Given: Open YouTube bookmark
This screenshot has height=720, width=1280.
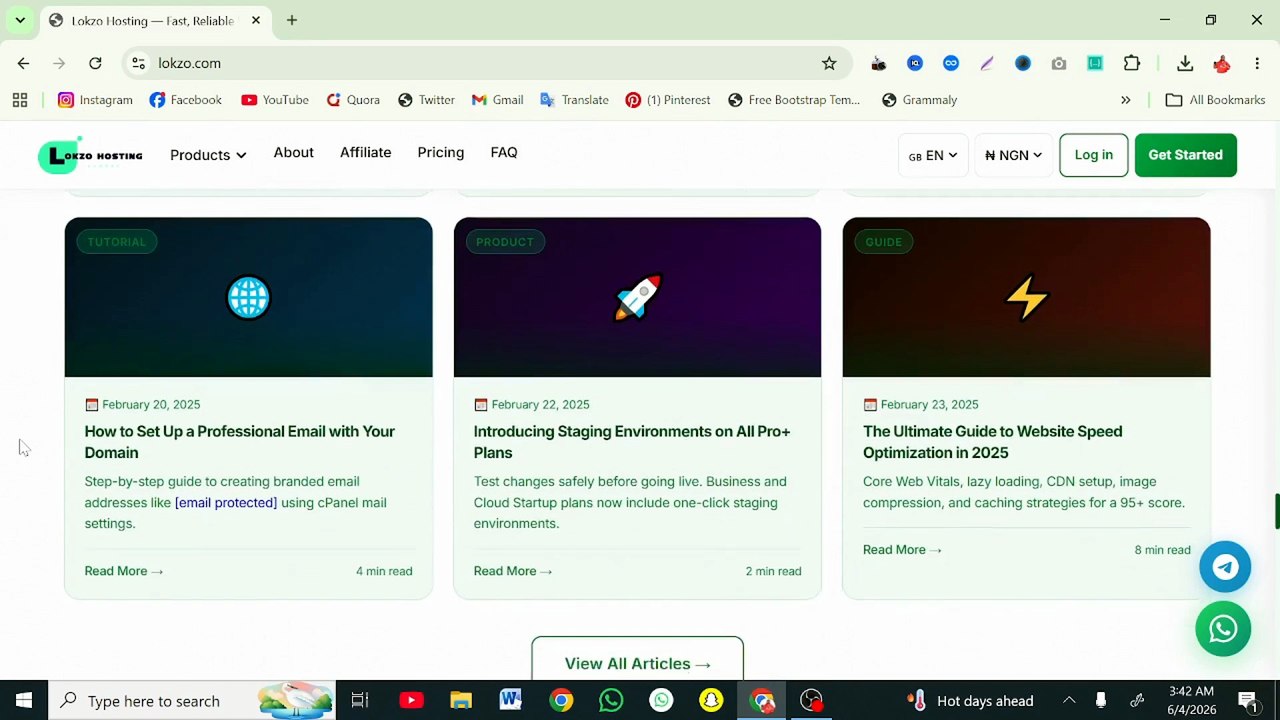Looking at the screenshot, I should coord(275,100).
